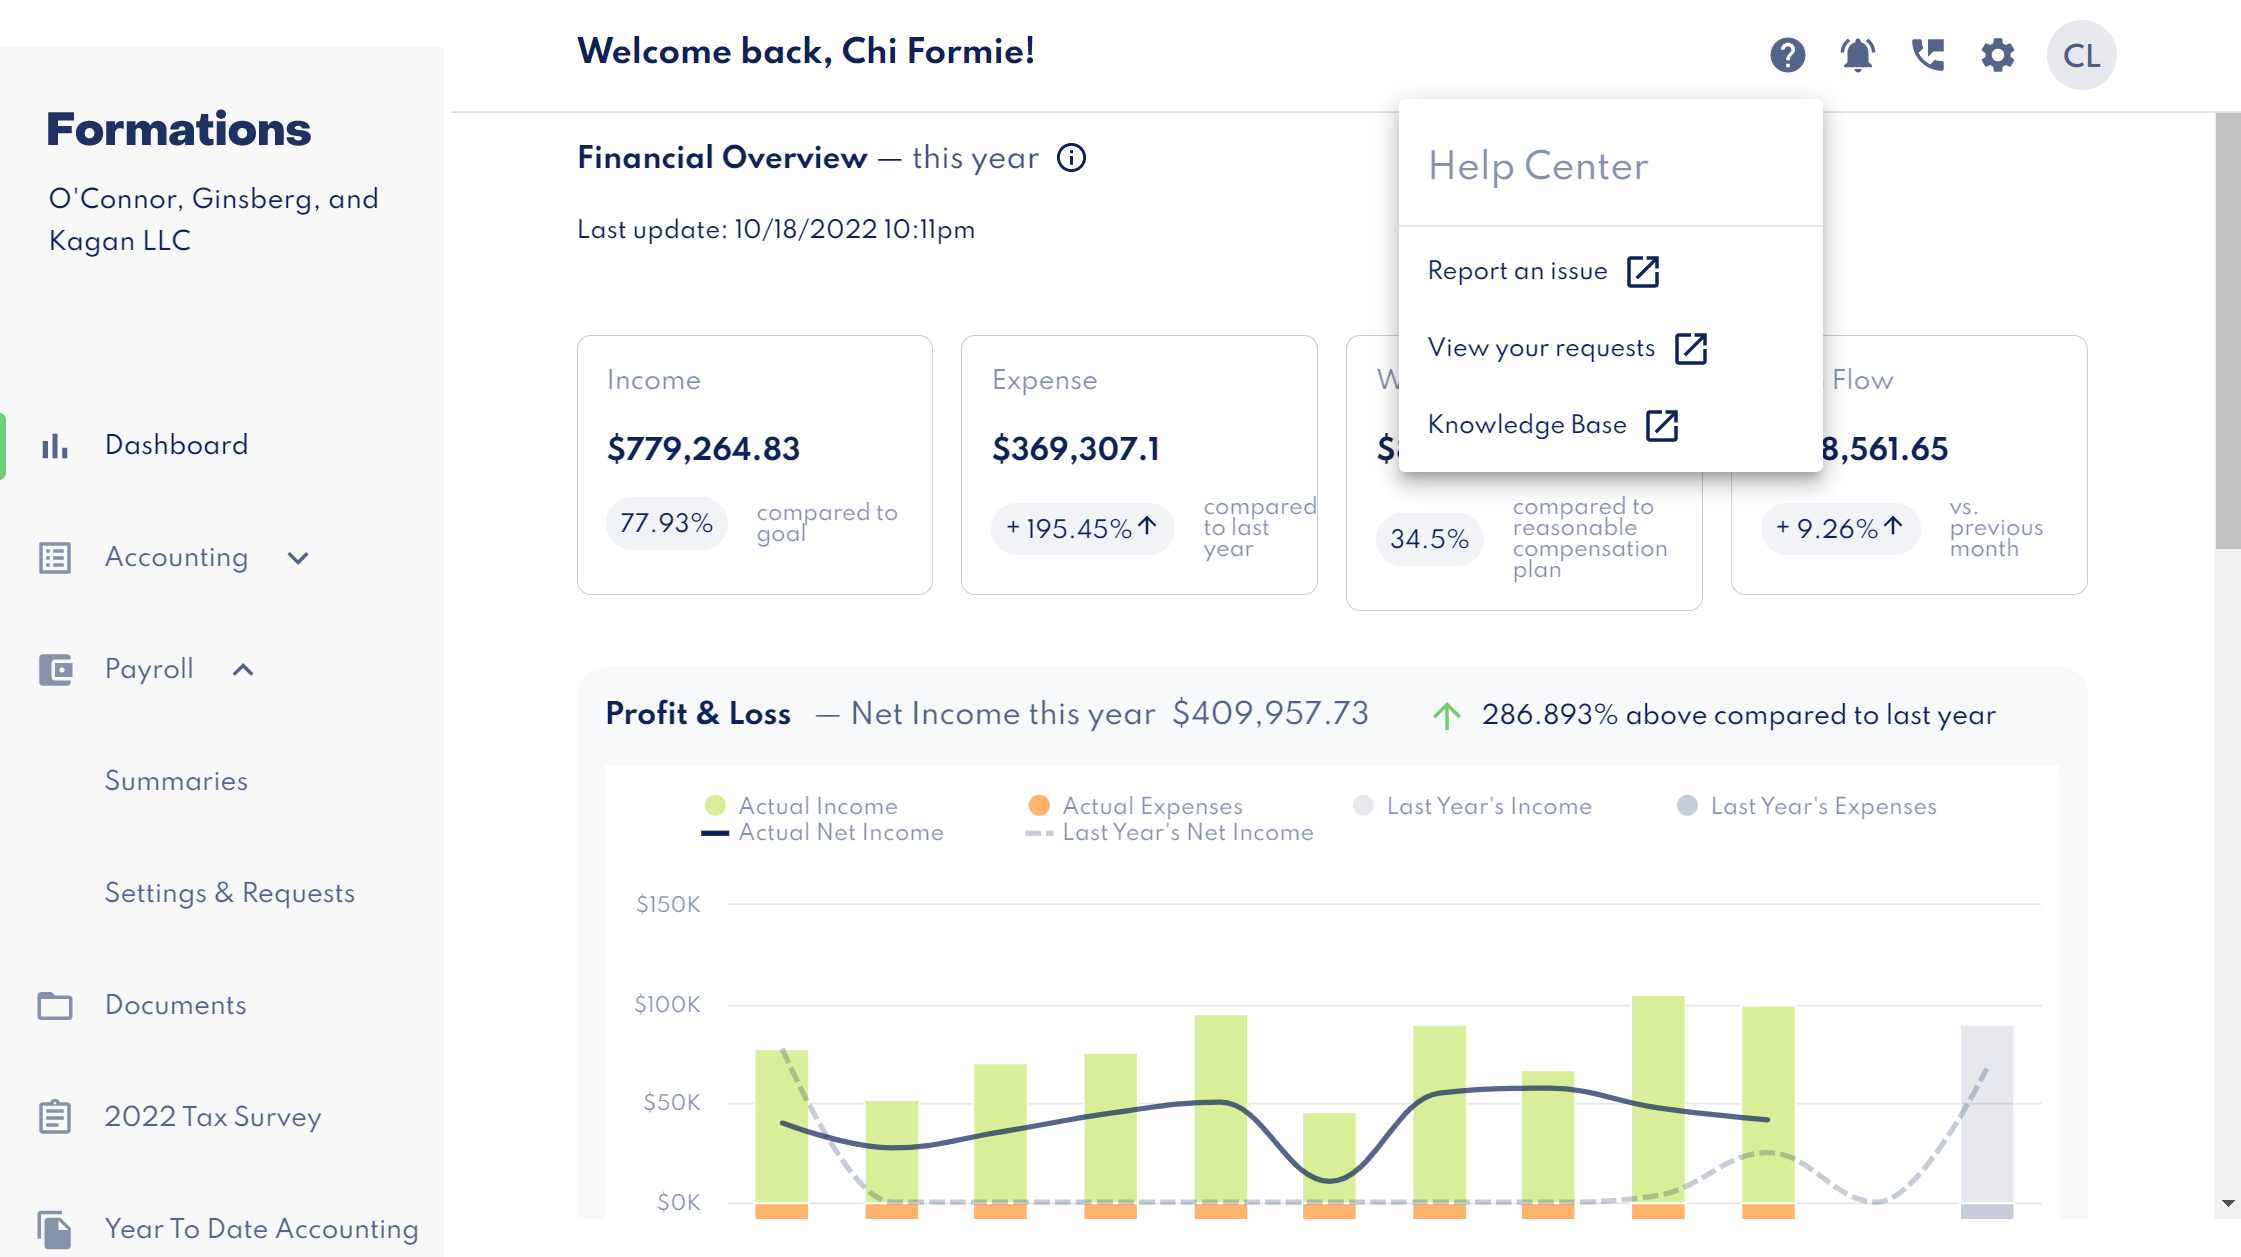Click the page vertical scrollbar thumb
This screenshot has height=1257, width=2241.
[2227, 330]
